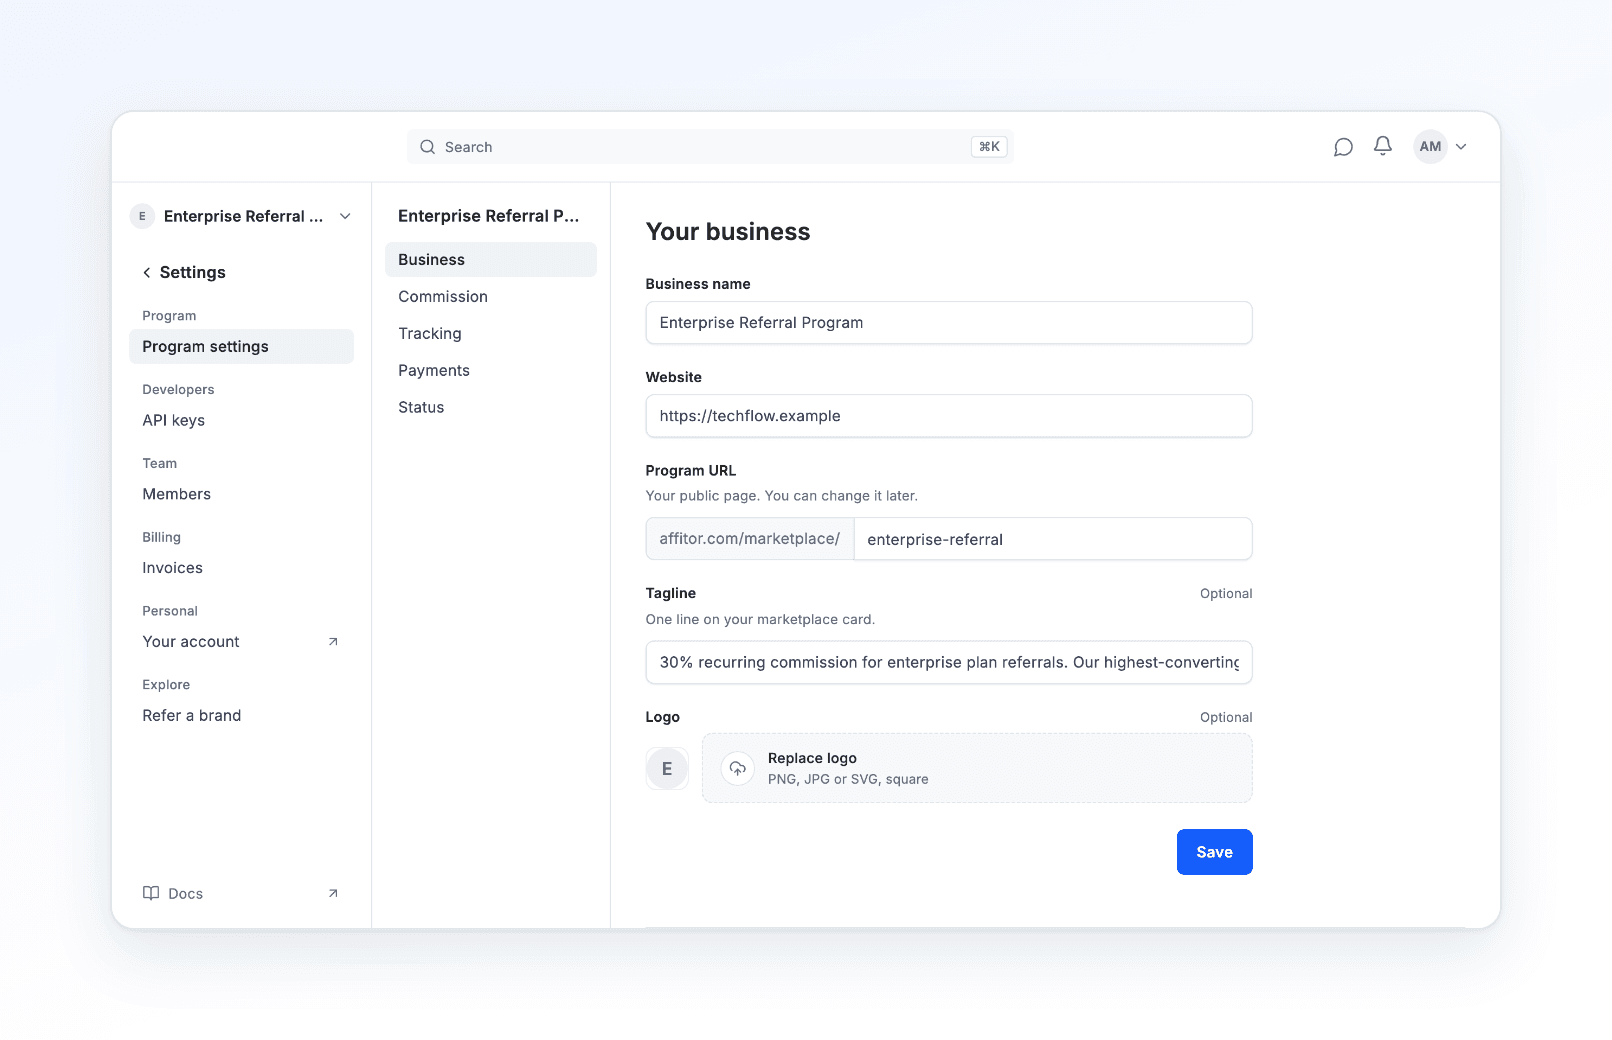Click the search magnifier icon
Viewport: 1612px width, 1040px height.
click(427, 147)
